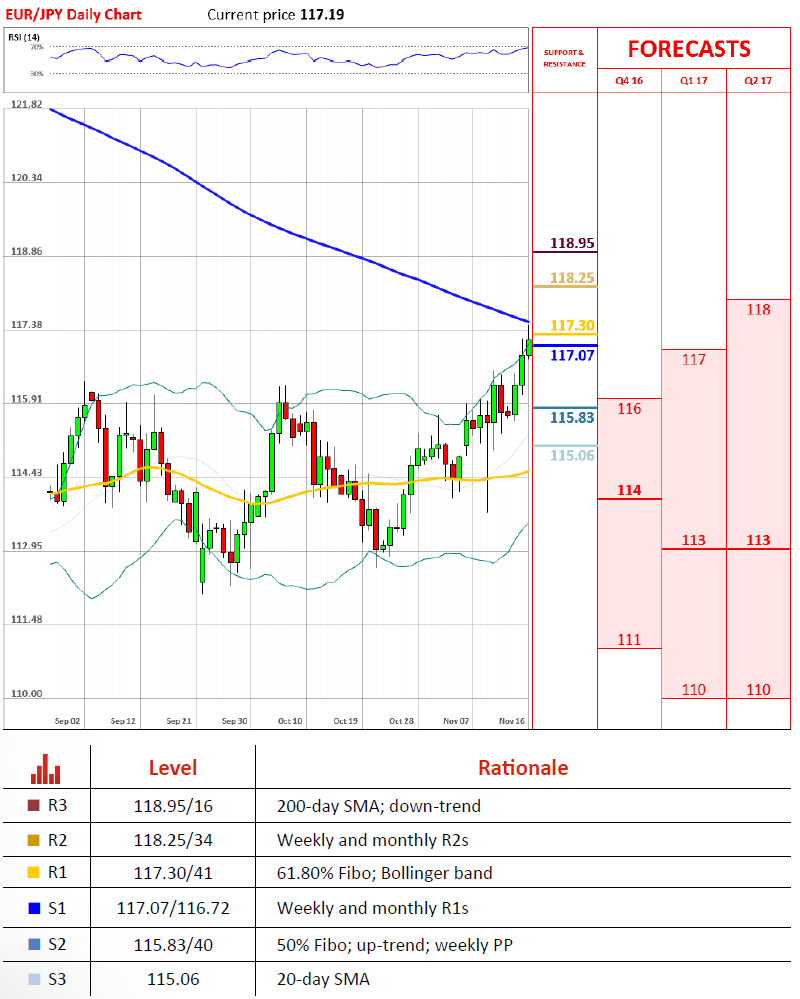Select the 118.95 resistance level label

(x=572, y=243)
